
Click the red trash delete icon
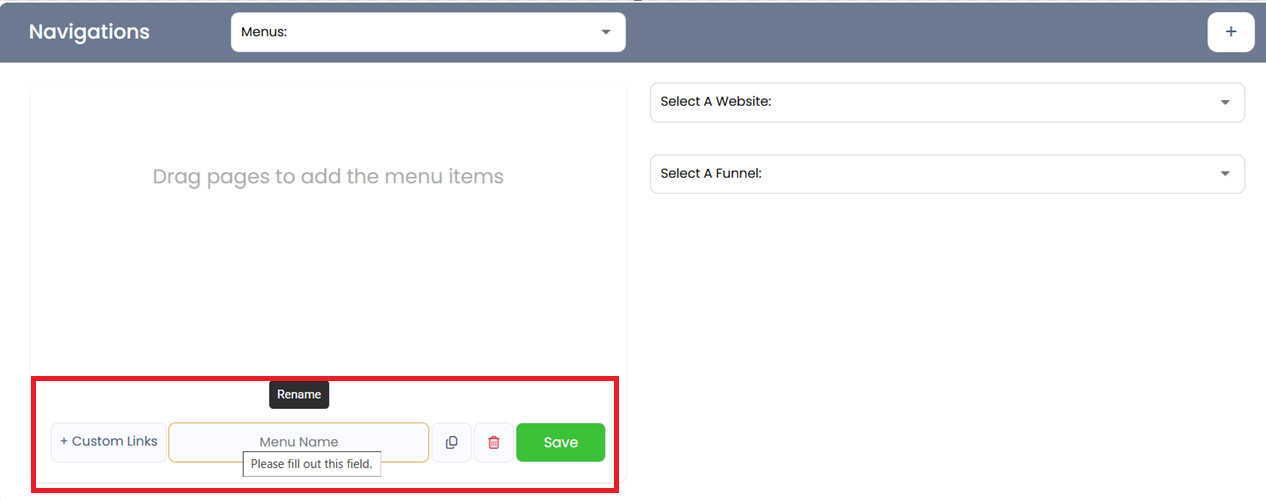click(x=494, y=442)
